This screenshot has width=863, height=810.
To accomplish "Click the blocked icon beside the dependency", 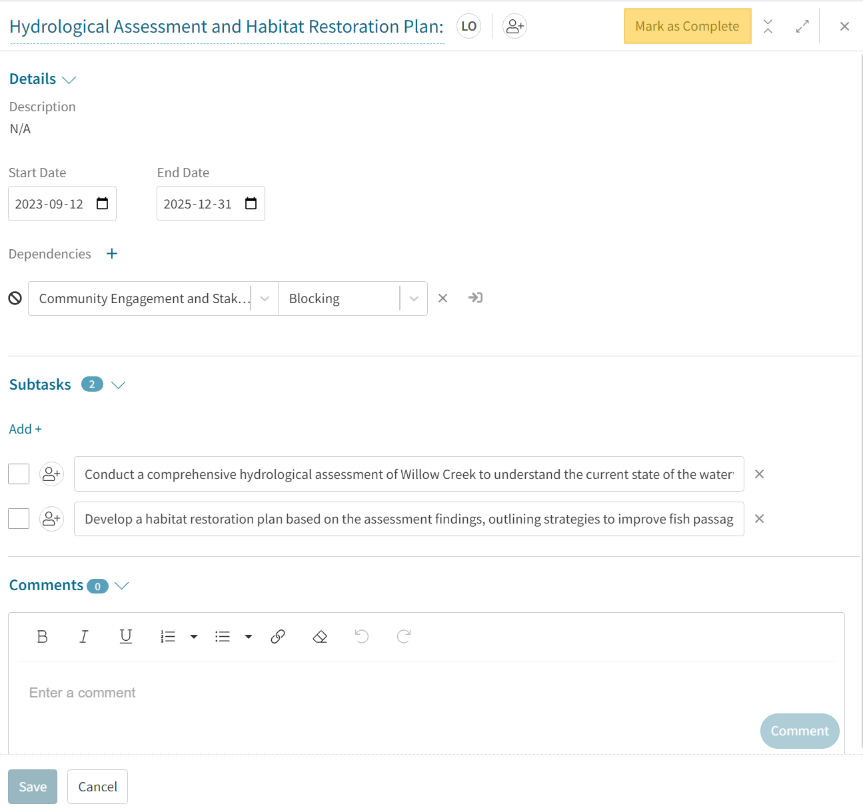I will click(13, 298).
